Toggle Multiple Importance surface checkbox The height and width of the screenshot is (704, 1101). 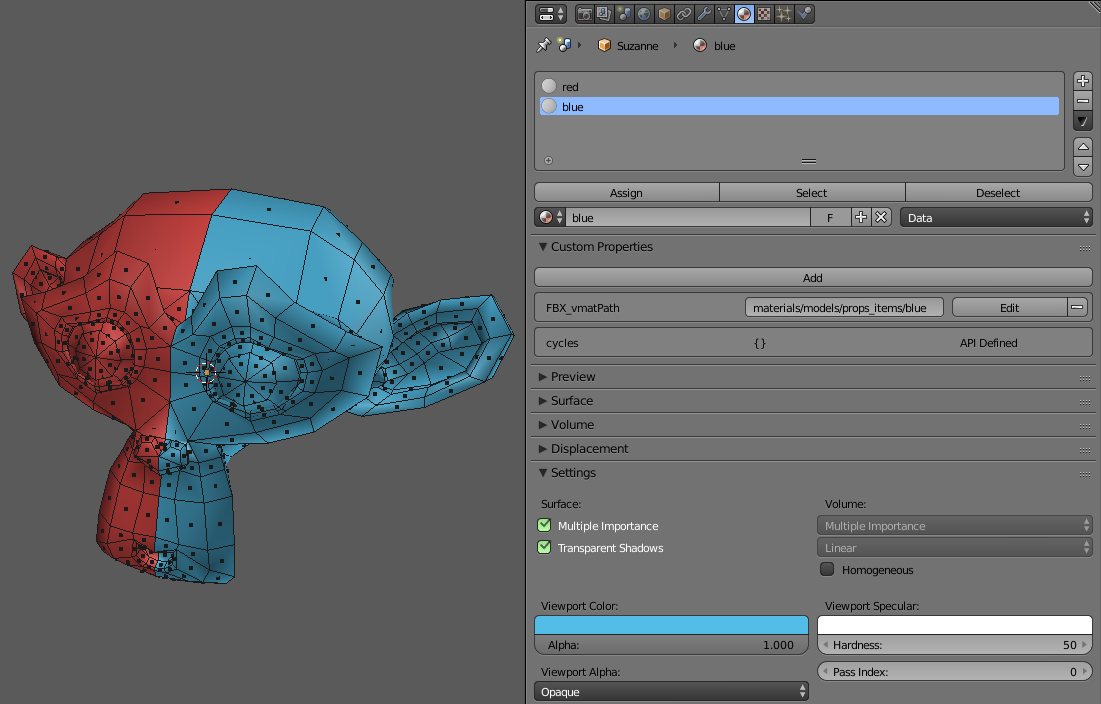(544, 525)
